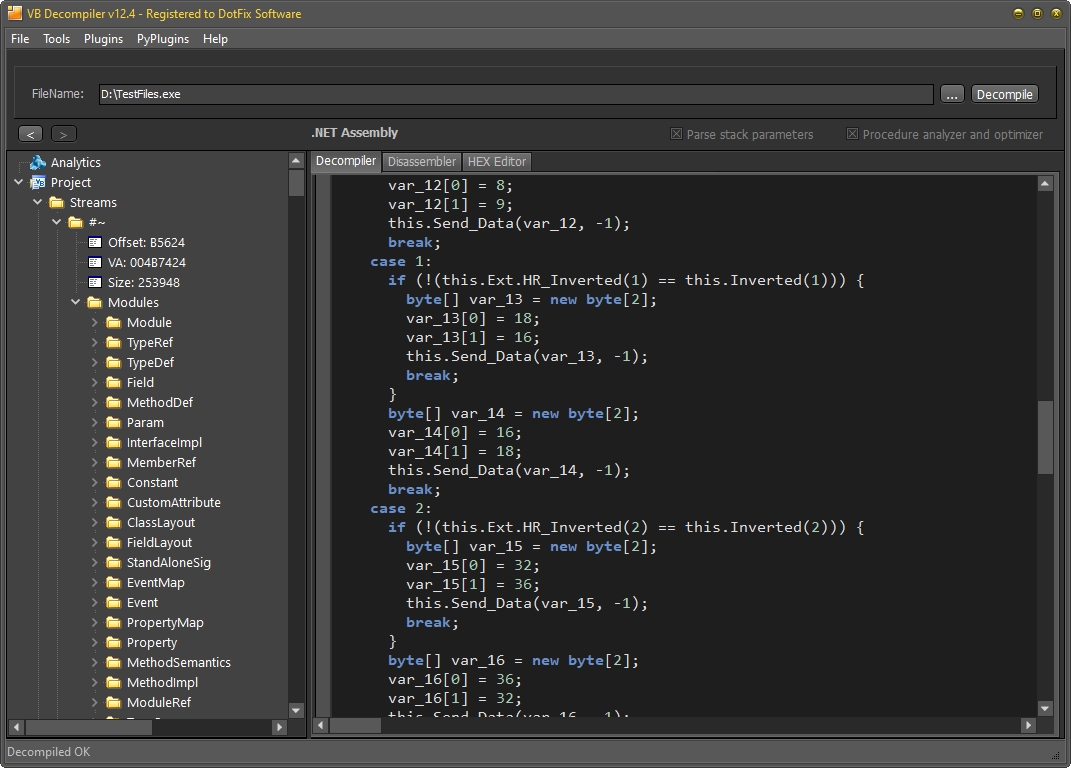Click the Analytics icon in the tree

pyautogui.click(x=38, y=163)
